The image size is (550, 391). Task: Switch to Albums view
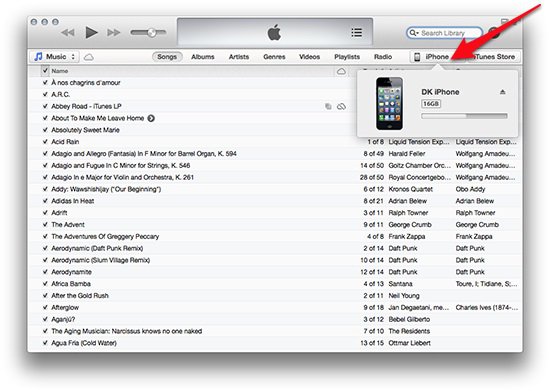(203, 57)
